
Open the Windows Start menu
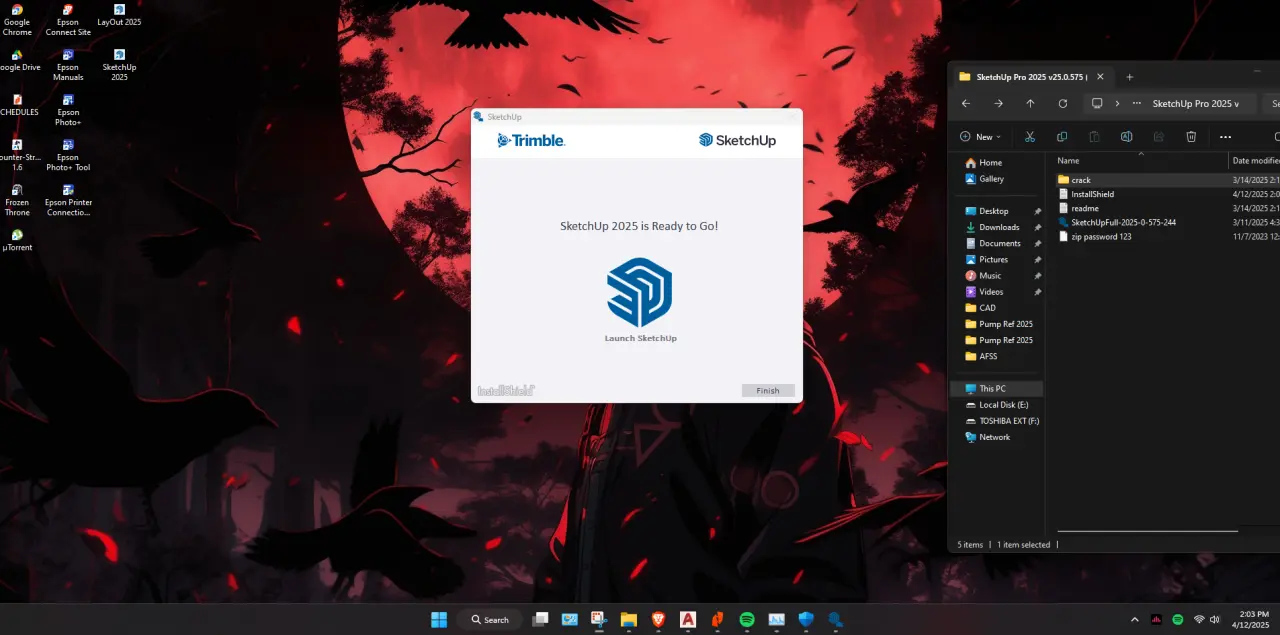(439, 620)
